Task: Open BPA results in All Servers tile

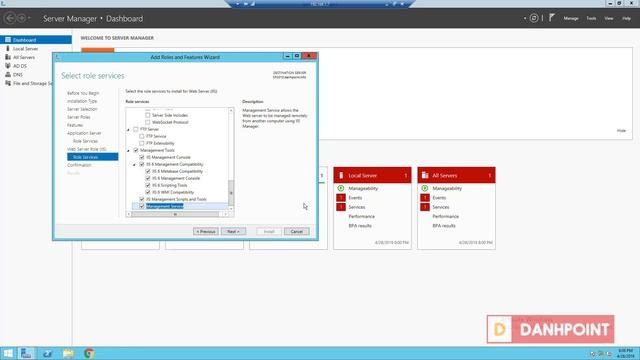Action: pyautogui.click(x=444, y=226)
